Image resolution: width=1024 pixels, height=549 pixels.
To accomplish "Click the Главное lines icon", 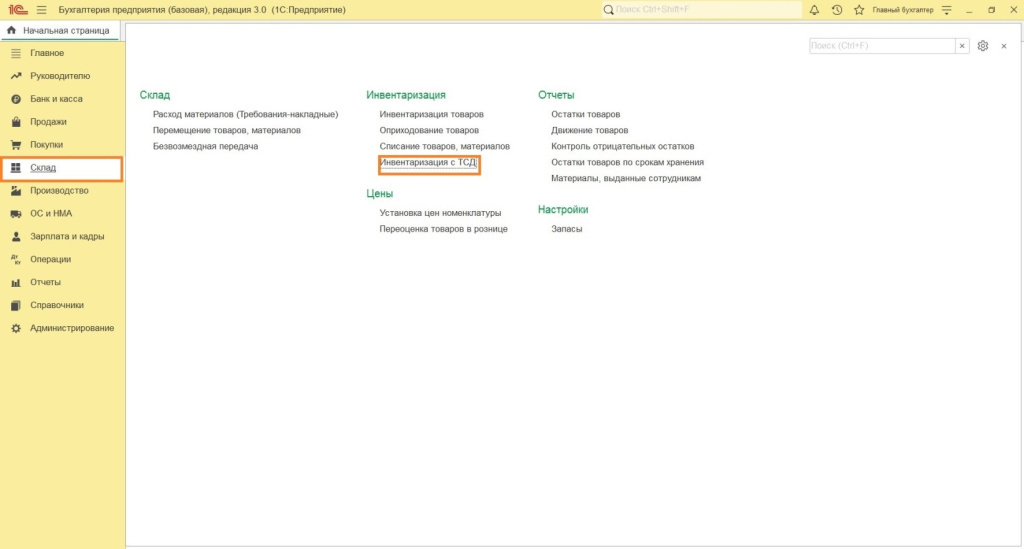I will [x=16, y=53].
